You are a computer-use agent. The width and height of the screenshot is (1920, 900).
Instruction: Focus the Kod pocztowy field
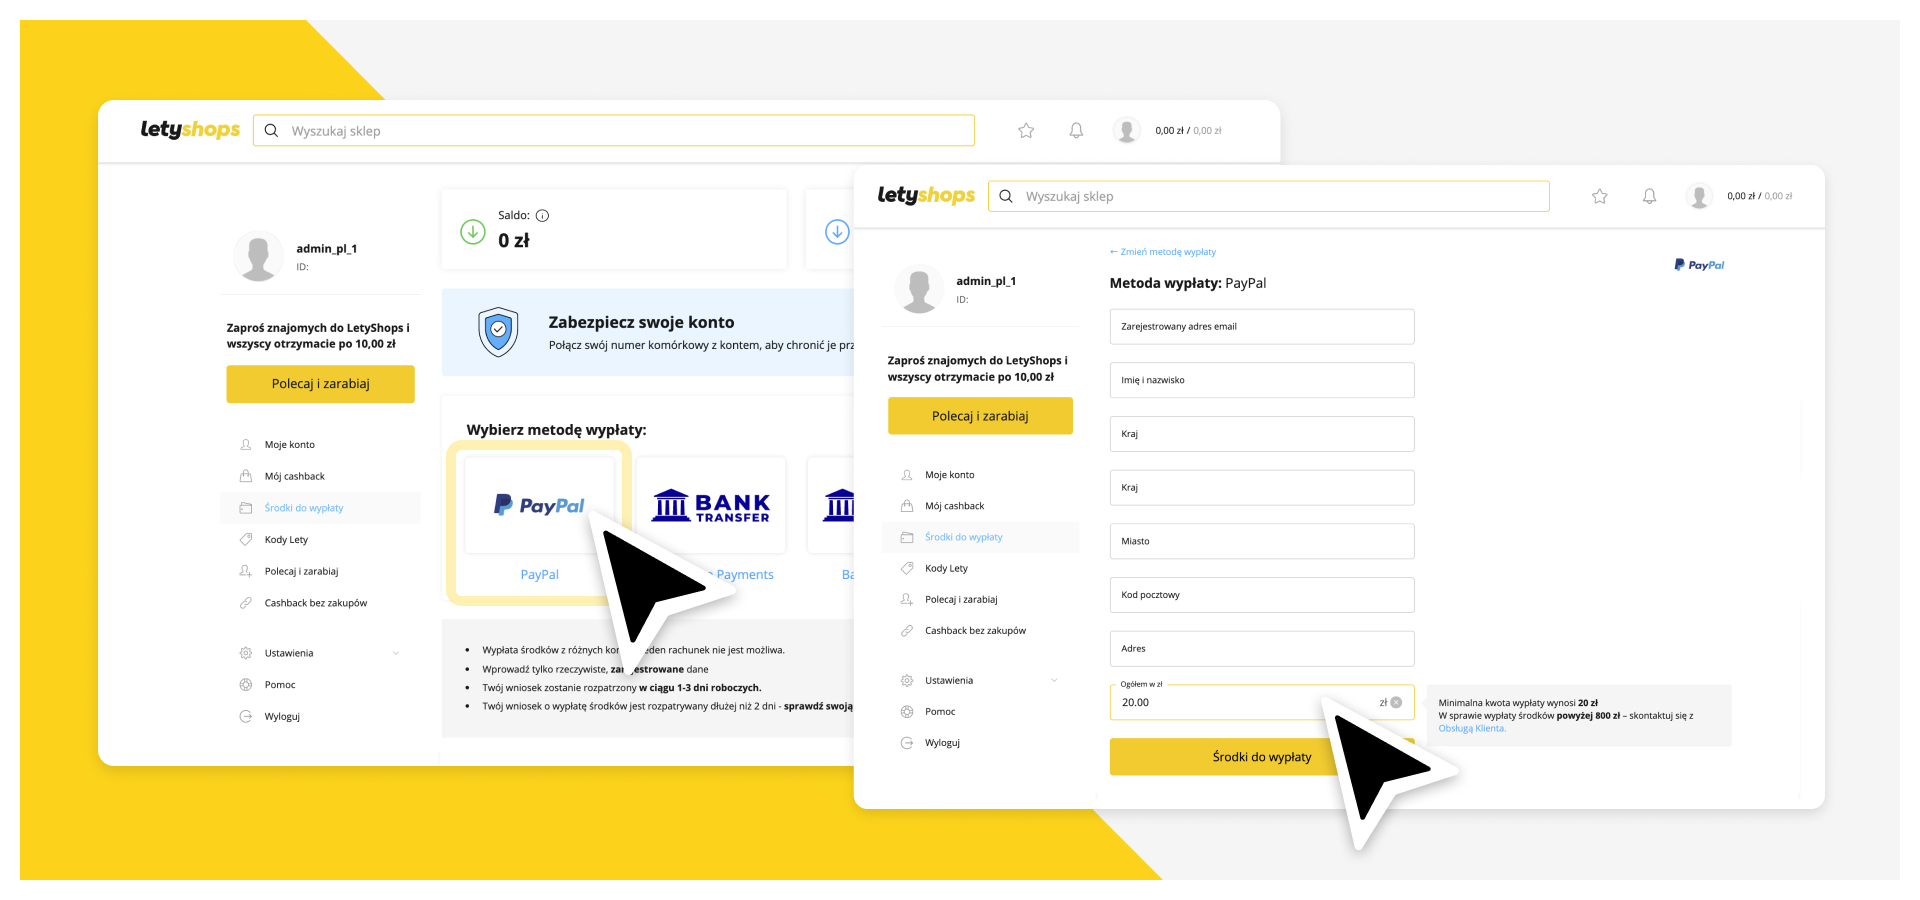[1262, 595]
